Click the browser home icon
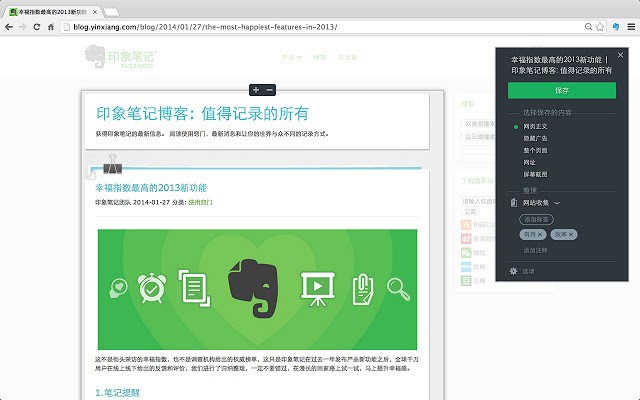 [x=51, y=27]
